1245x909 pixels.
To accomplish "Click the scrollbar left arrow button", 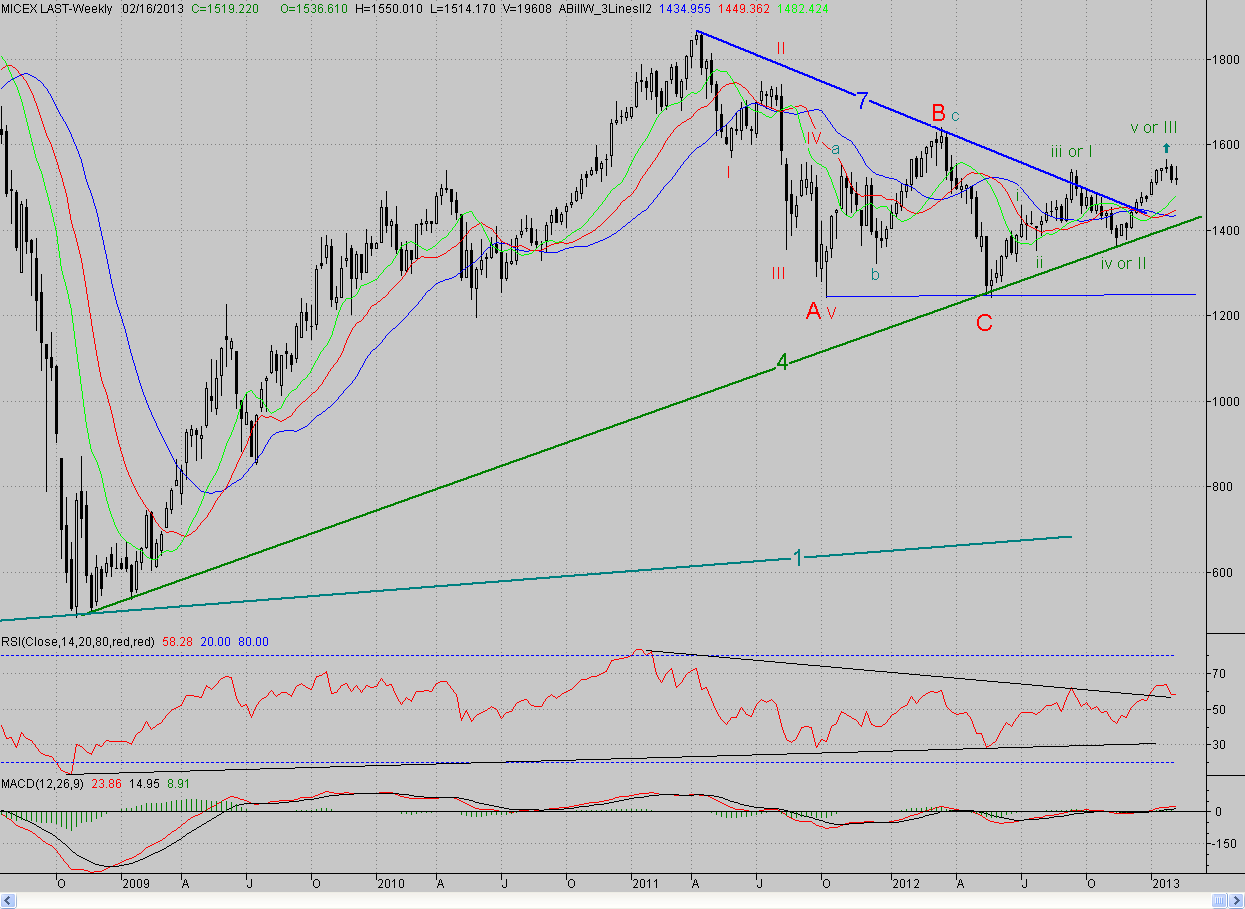I will pos(7,900).
